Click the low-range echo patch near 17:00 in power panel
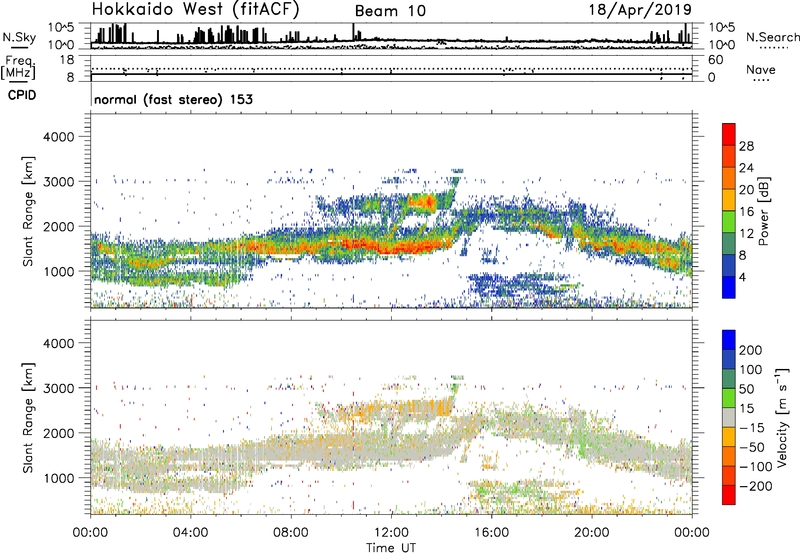 point(523,285)
